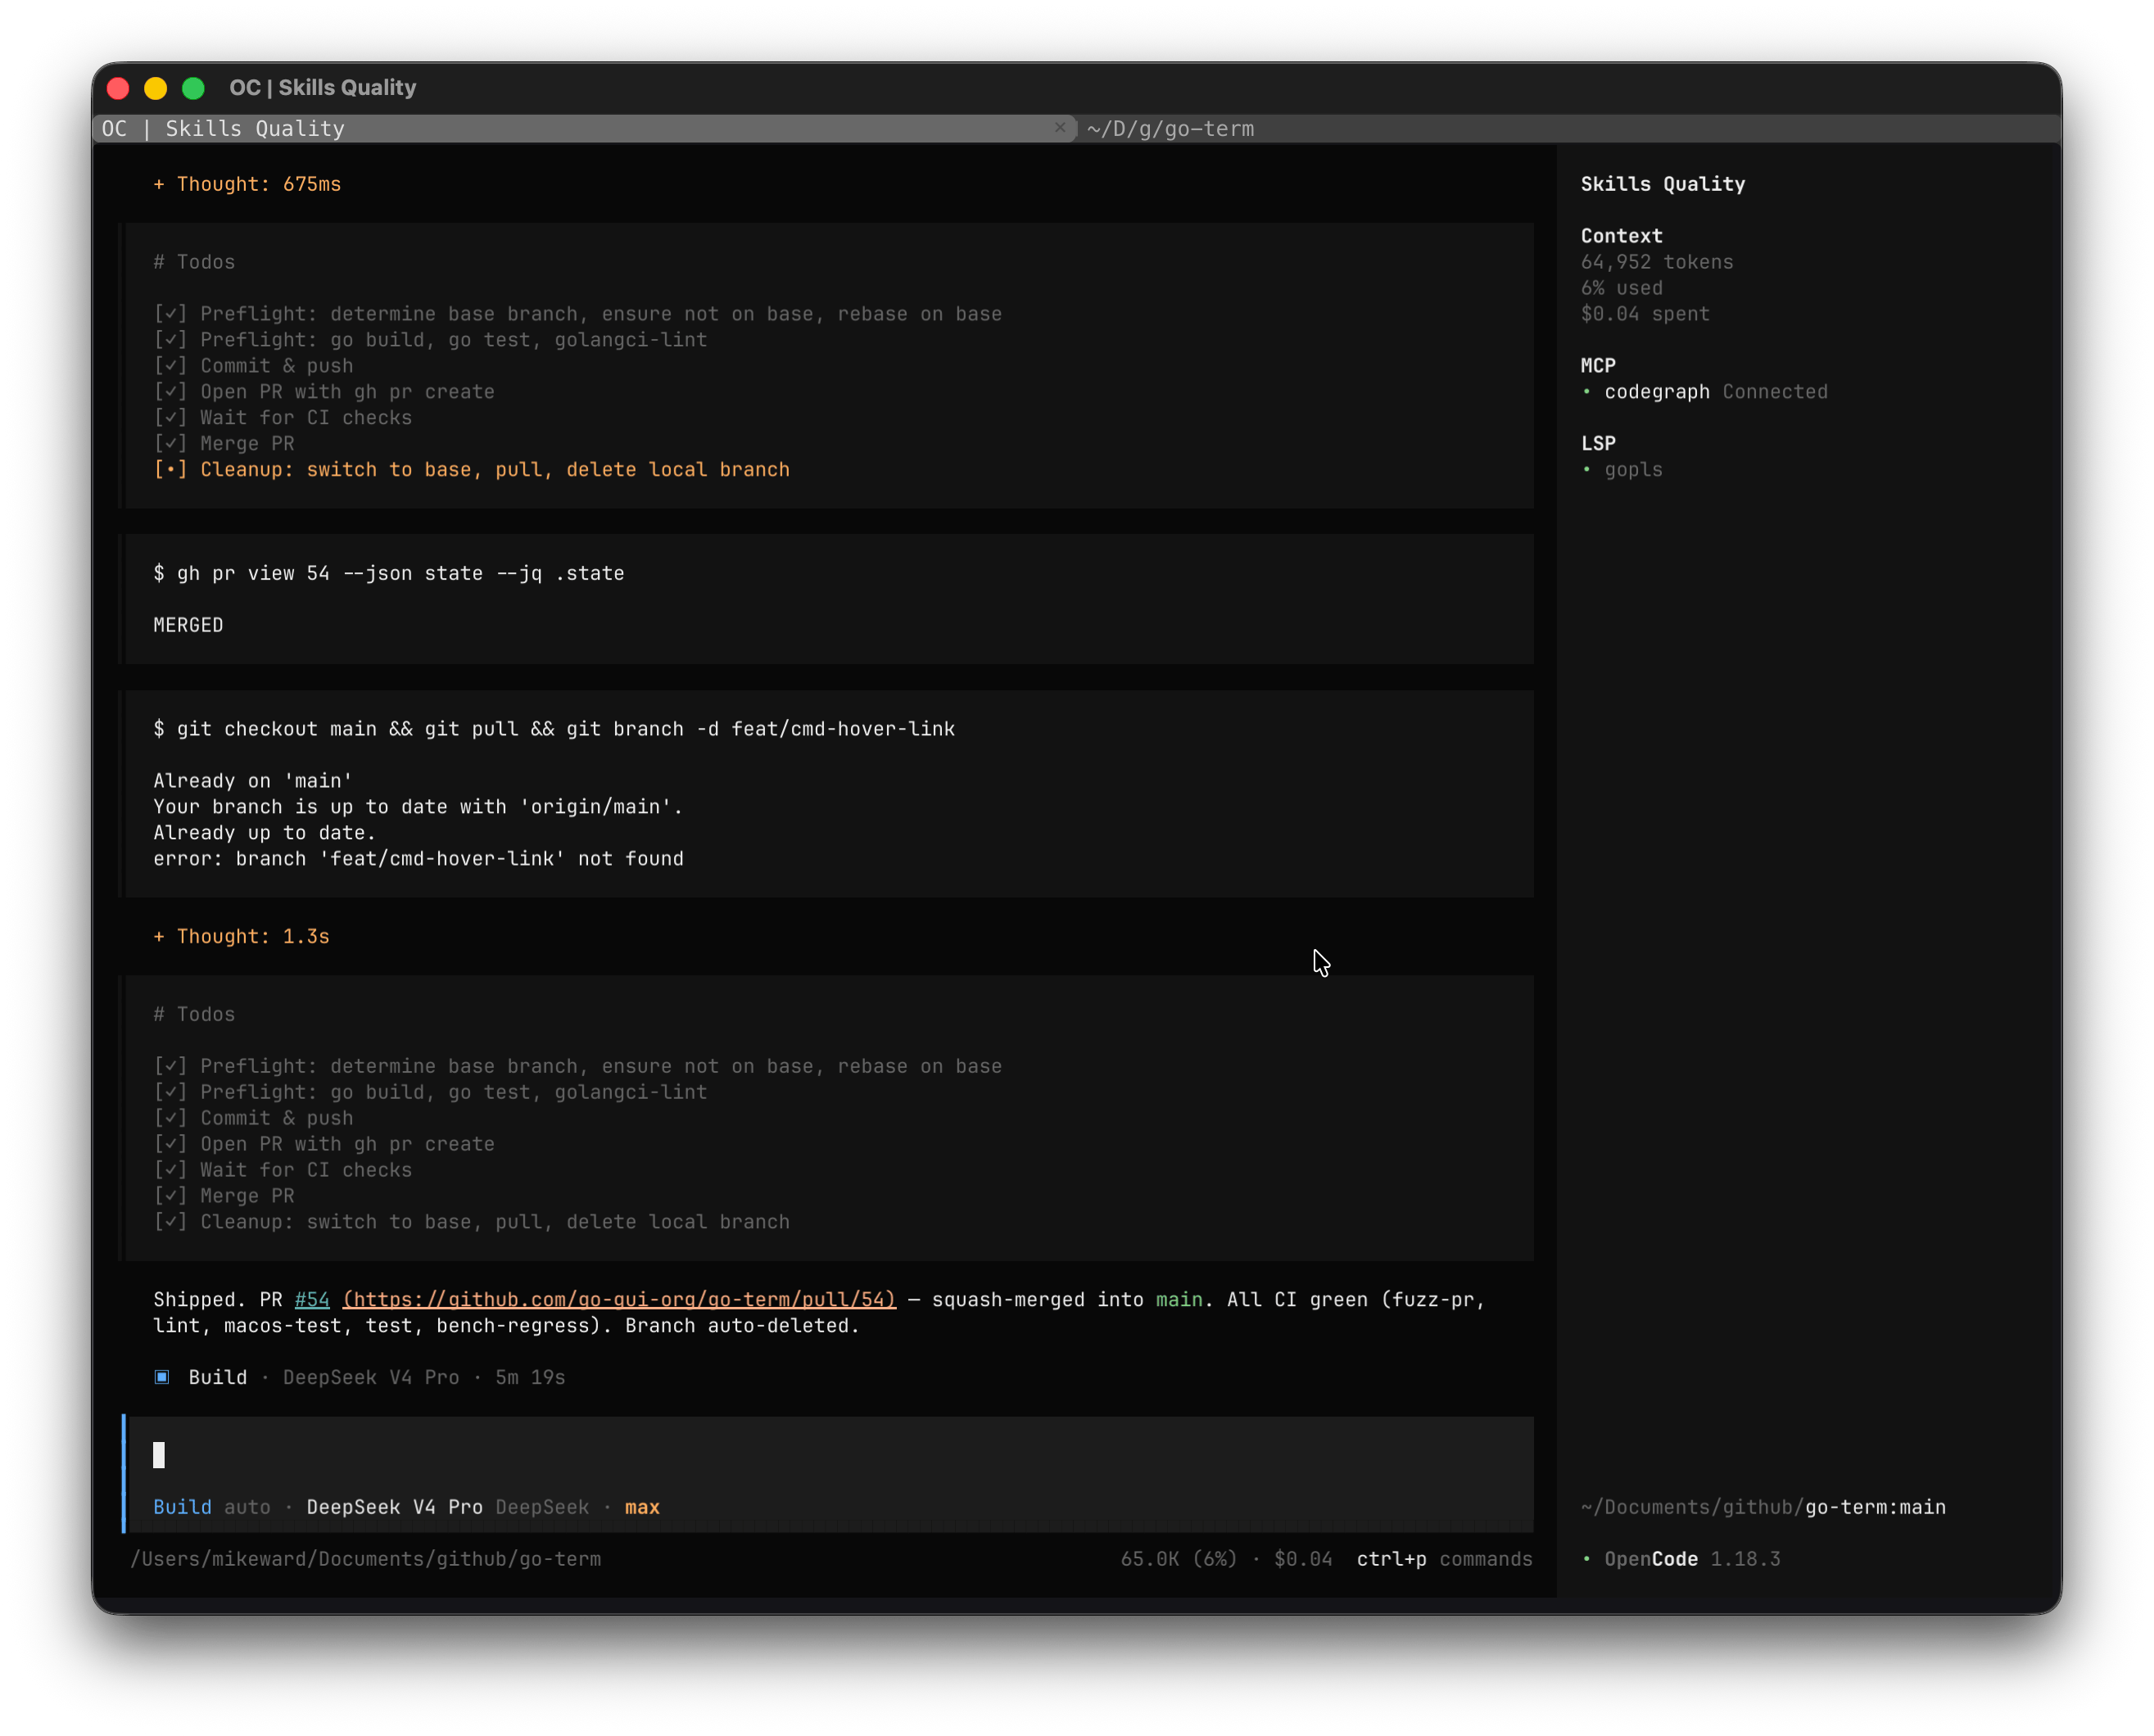The image size is (2154, 1736).
Task: Click second todos 'Commit & push' checkbox
Action: (x=170, y=1118)
